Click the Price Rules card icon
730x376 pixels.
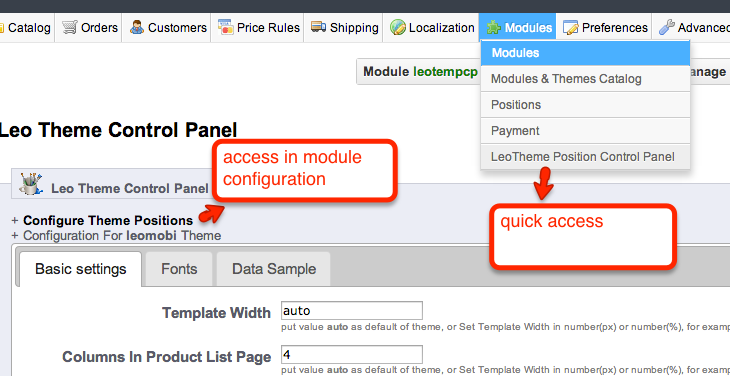(x=225, y=27)
